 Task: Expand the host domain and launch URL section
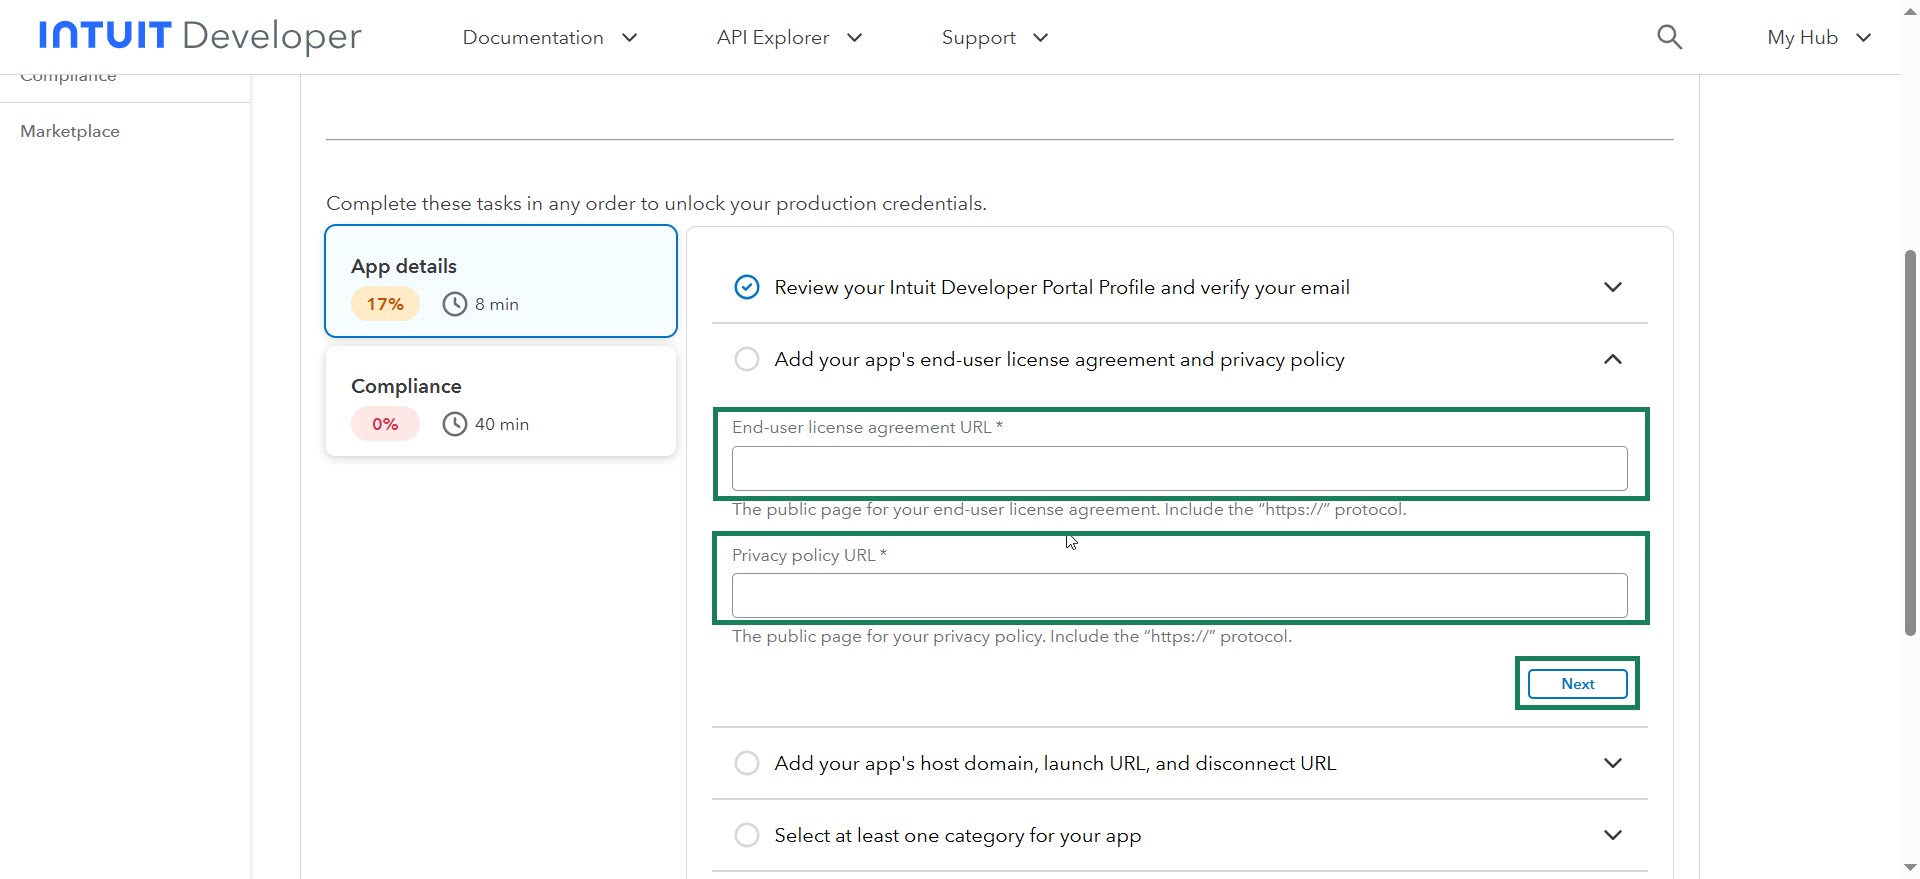coord(1612,764)
